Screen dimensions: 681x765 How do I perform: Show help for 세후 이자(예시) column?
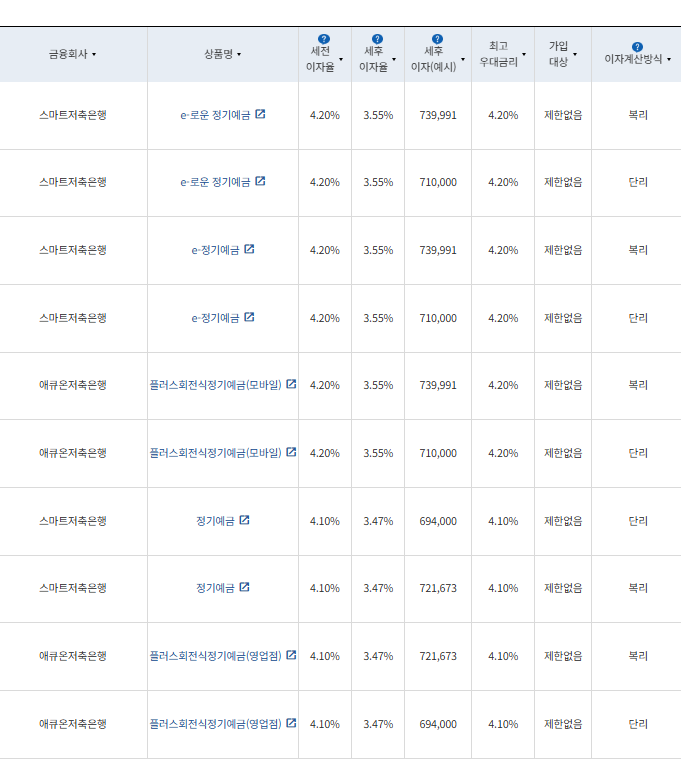[437, 39]
